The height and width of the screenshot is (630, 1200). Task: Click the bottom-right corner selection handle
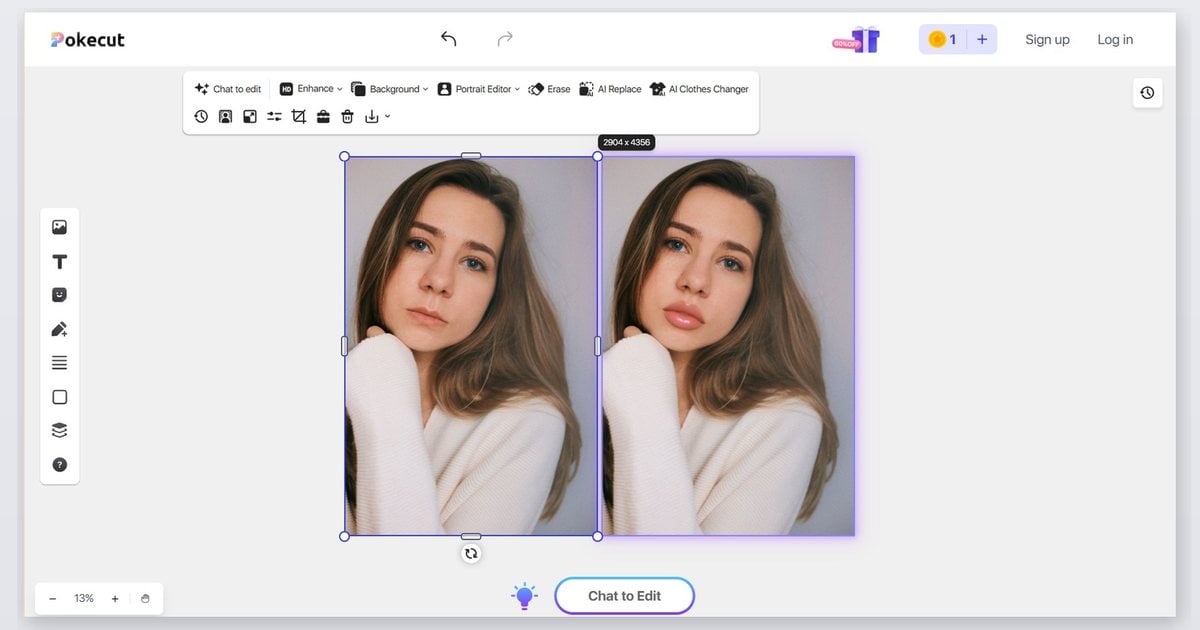pos(598,536)
